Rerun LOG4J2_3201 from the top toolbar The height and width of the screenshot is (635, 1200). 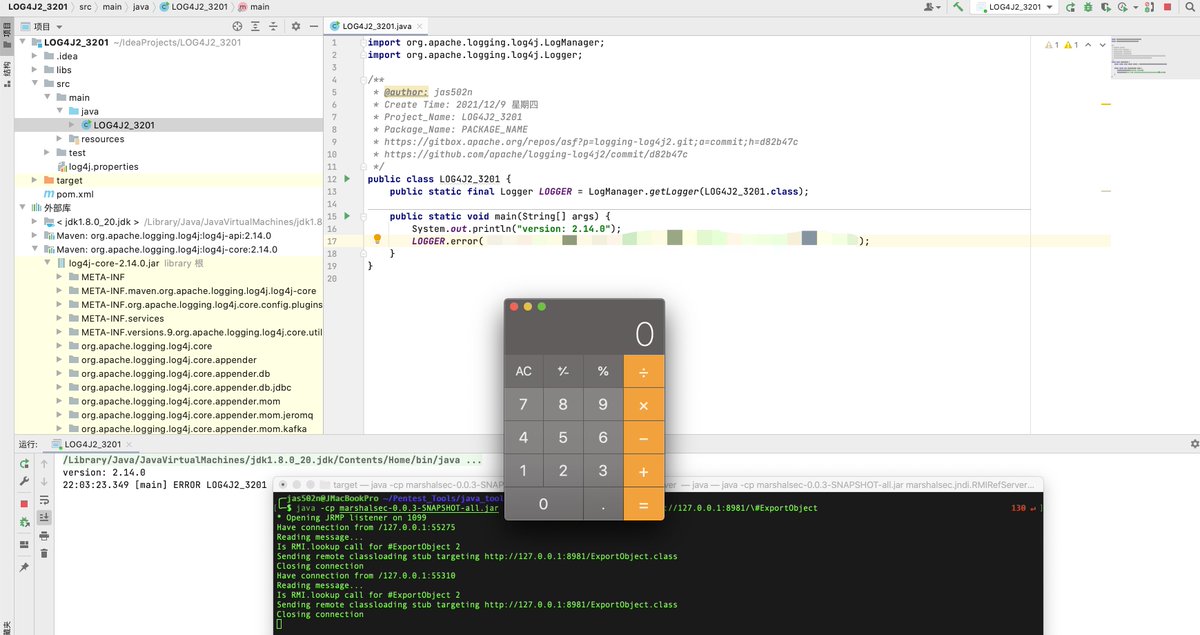coord(1072,7)
